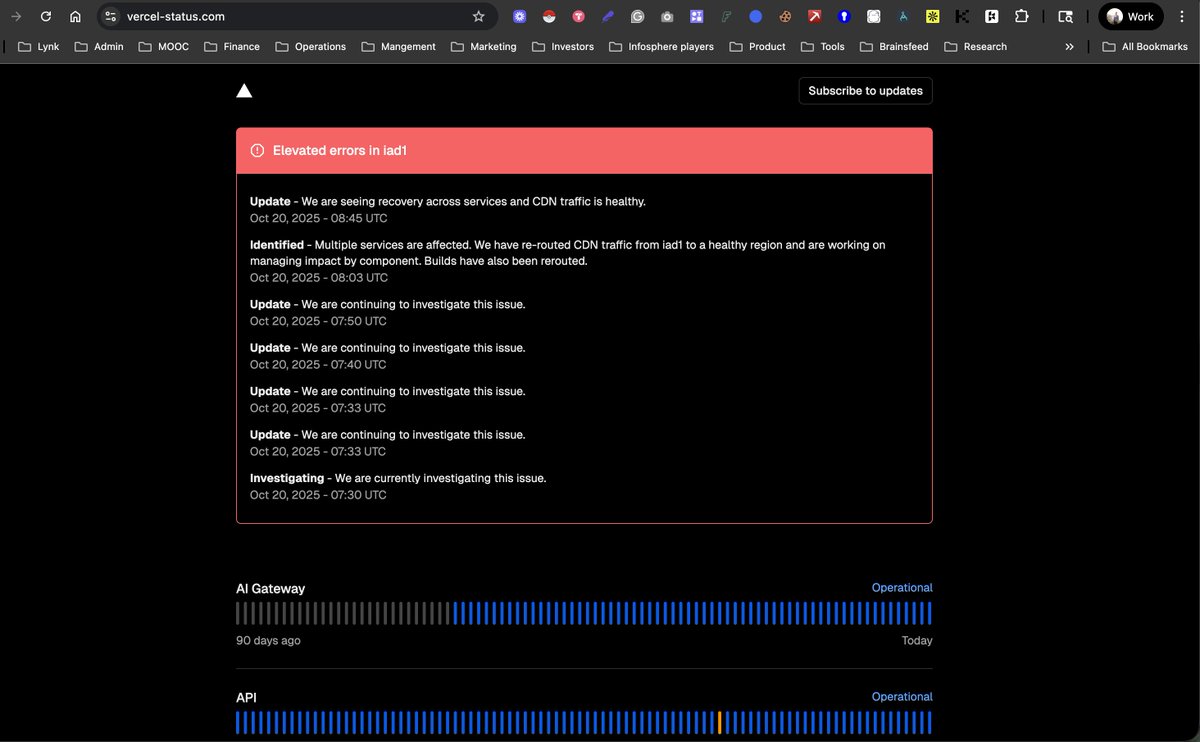Click the Oct 20, 2025 - 08:45 UTC timestamp
Viewport: 1200px width, 742px height.
click(319, 218)
